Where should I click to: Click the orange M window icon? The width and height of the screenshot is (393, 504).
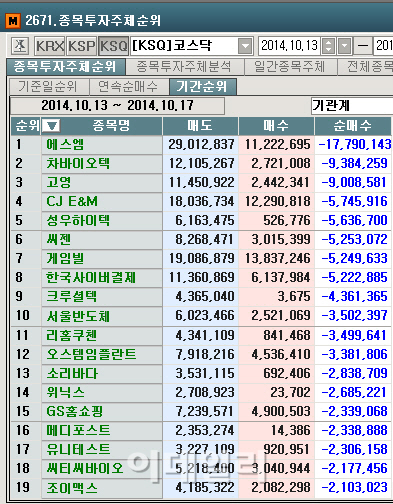tap(13, 21)
